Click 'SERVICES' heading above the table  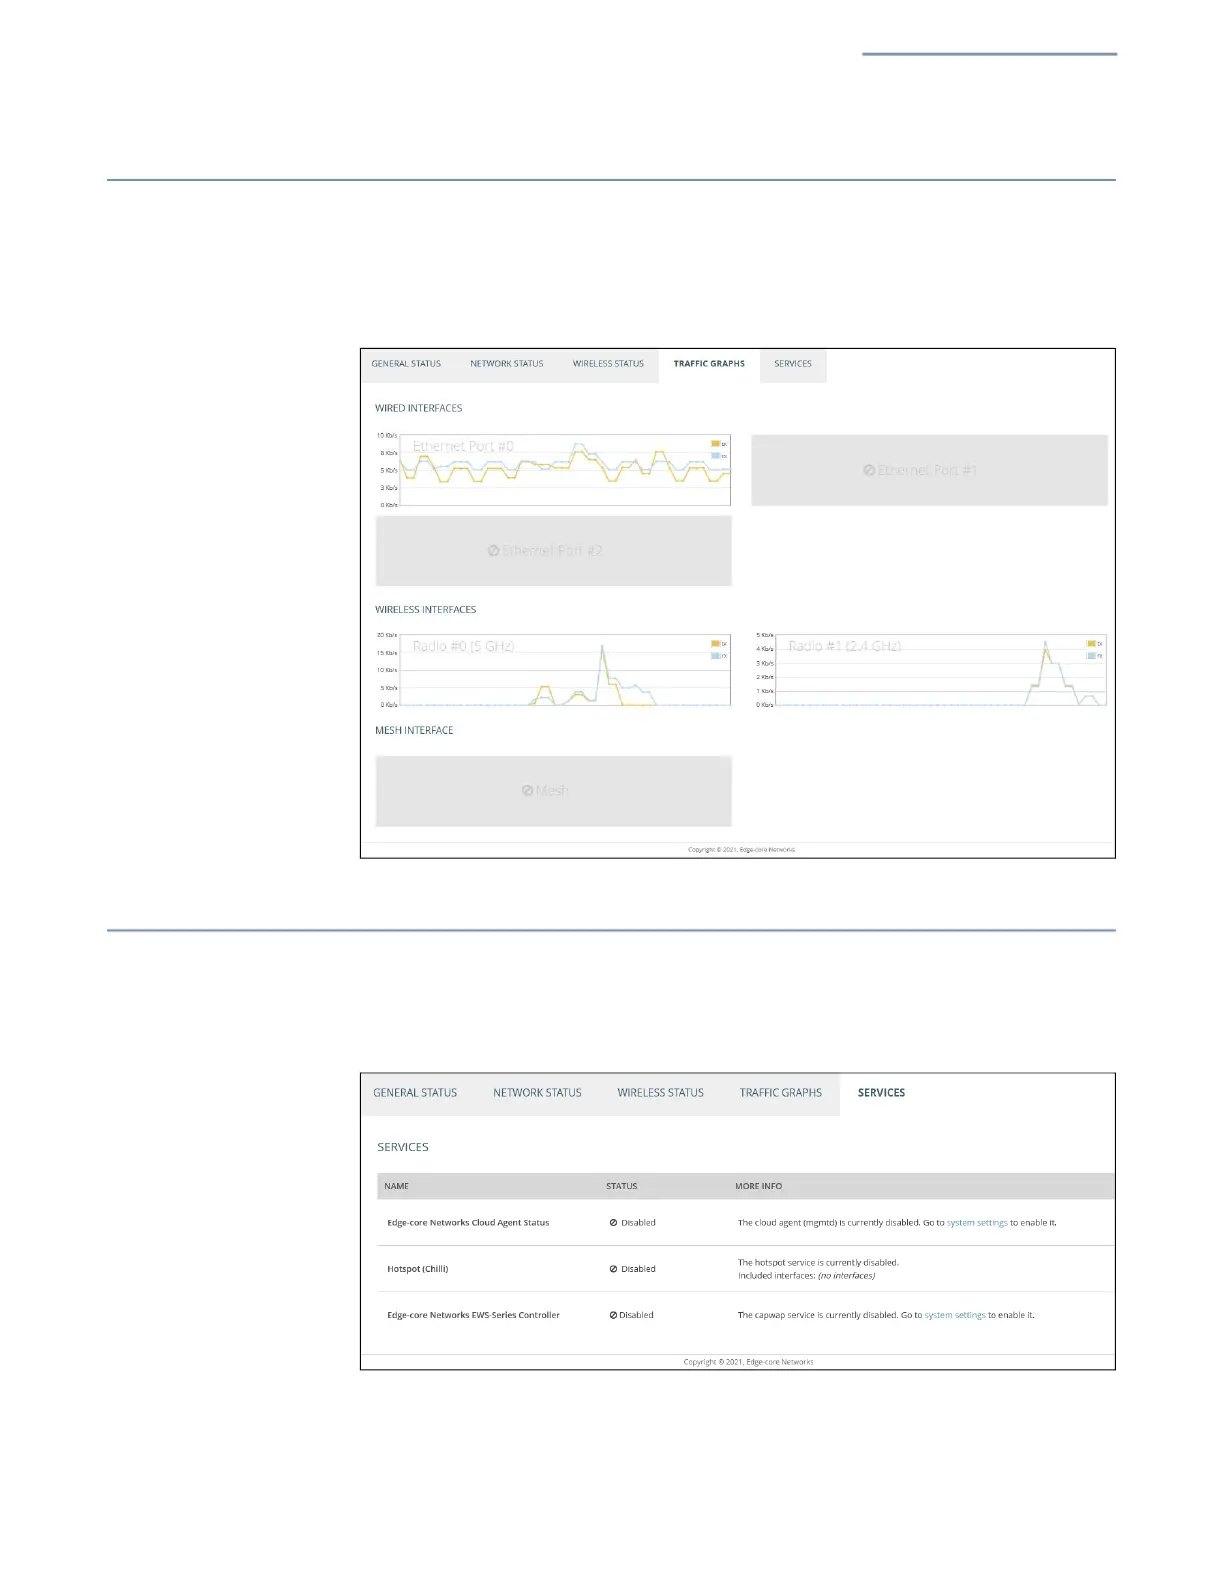tap(403, 1147)
